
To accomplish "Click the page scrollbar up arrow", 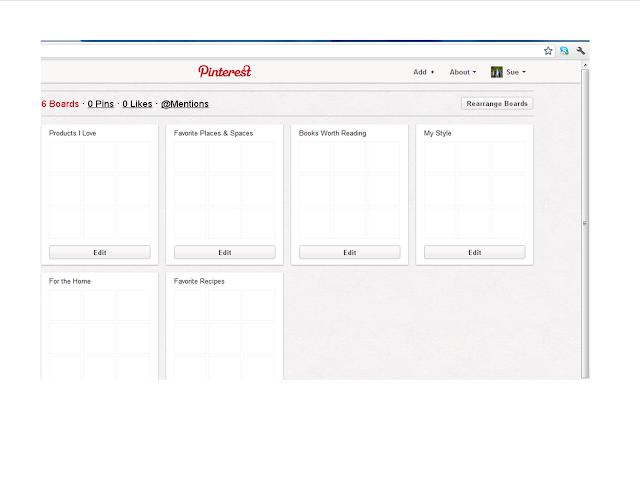I will [x=585, y=65].
